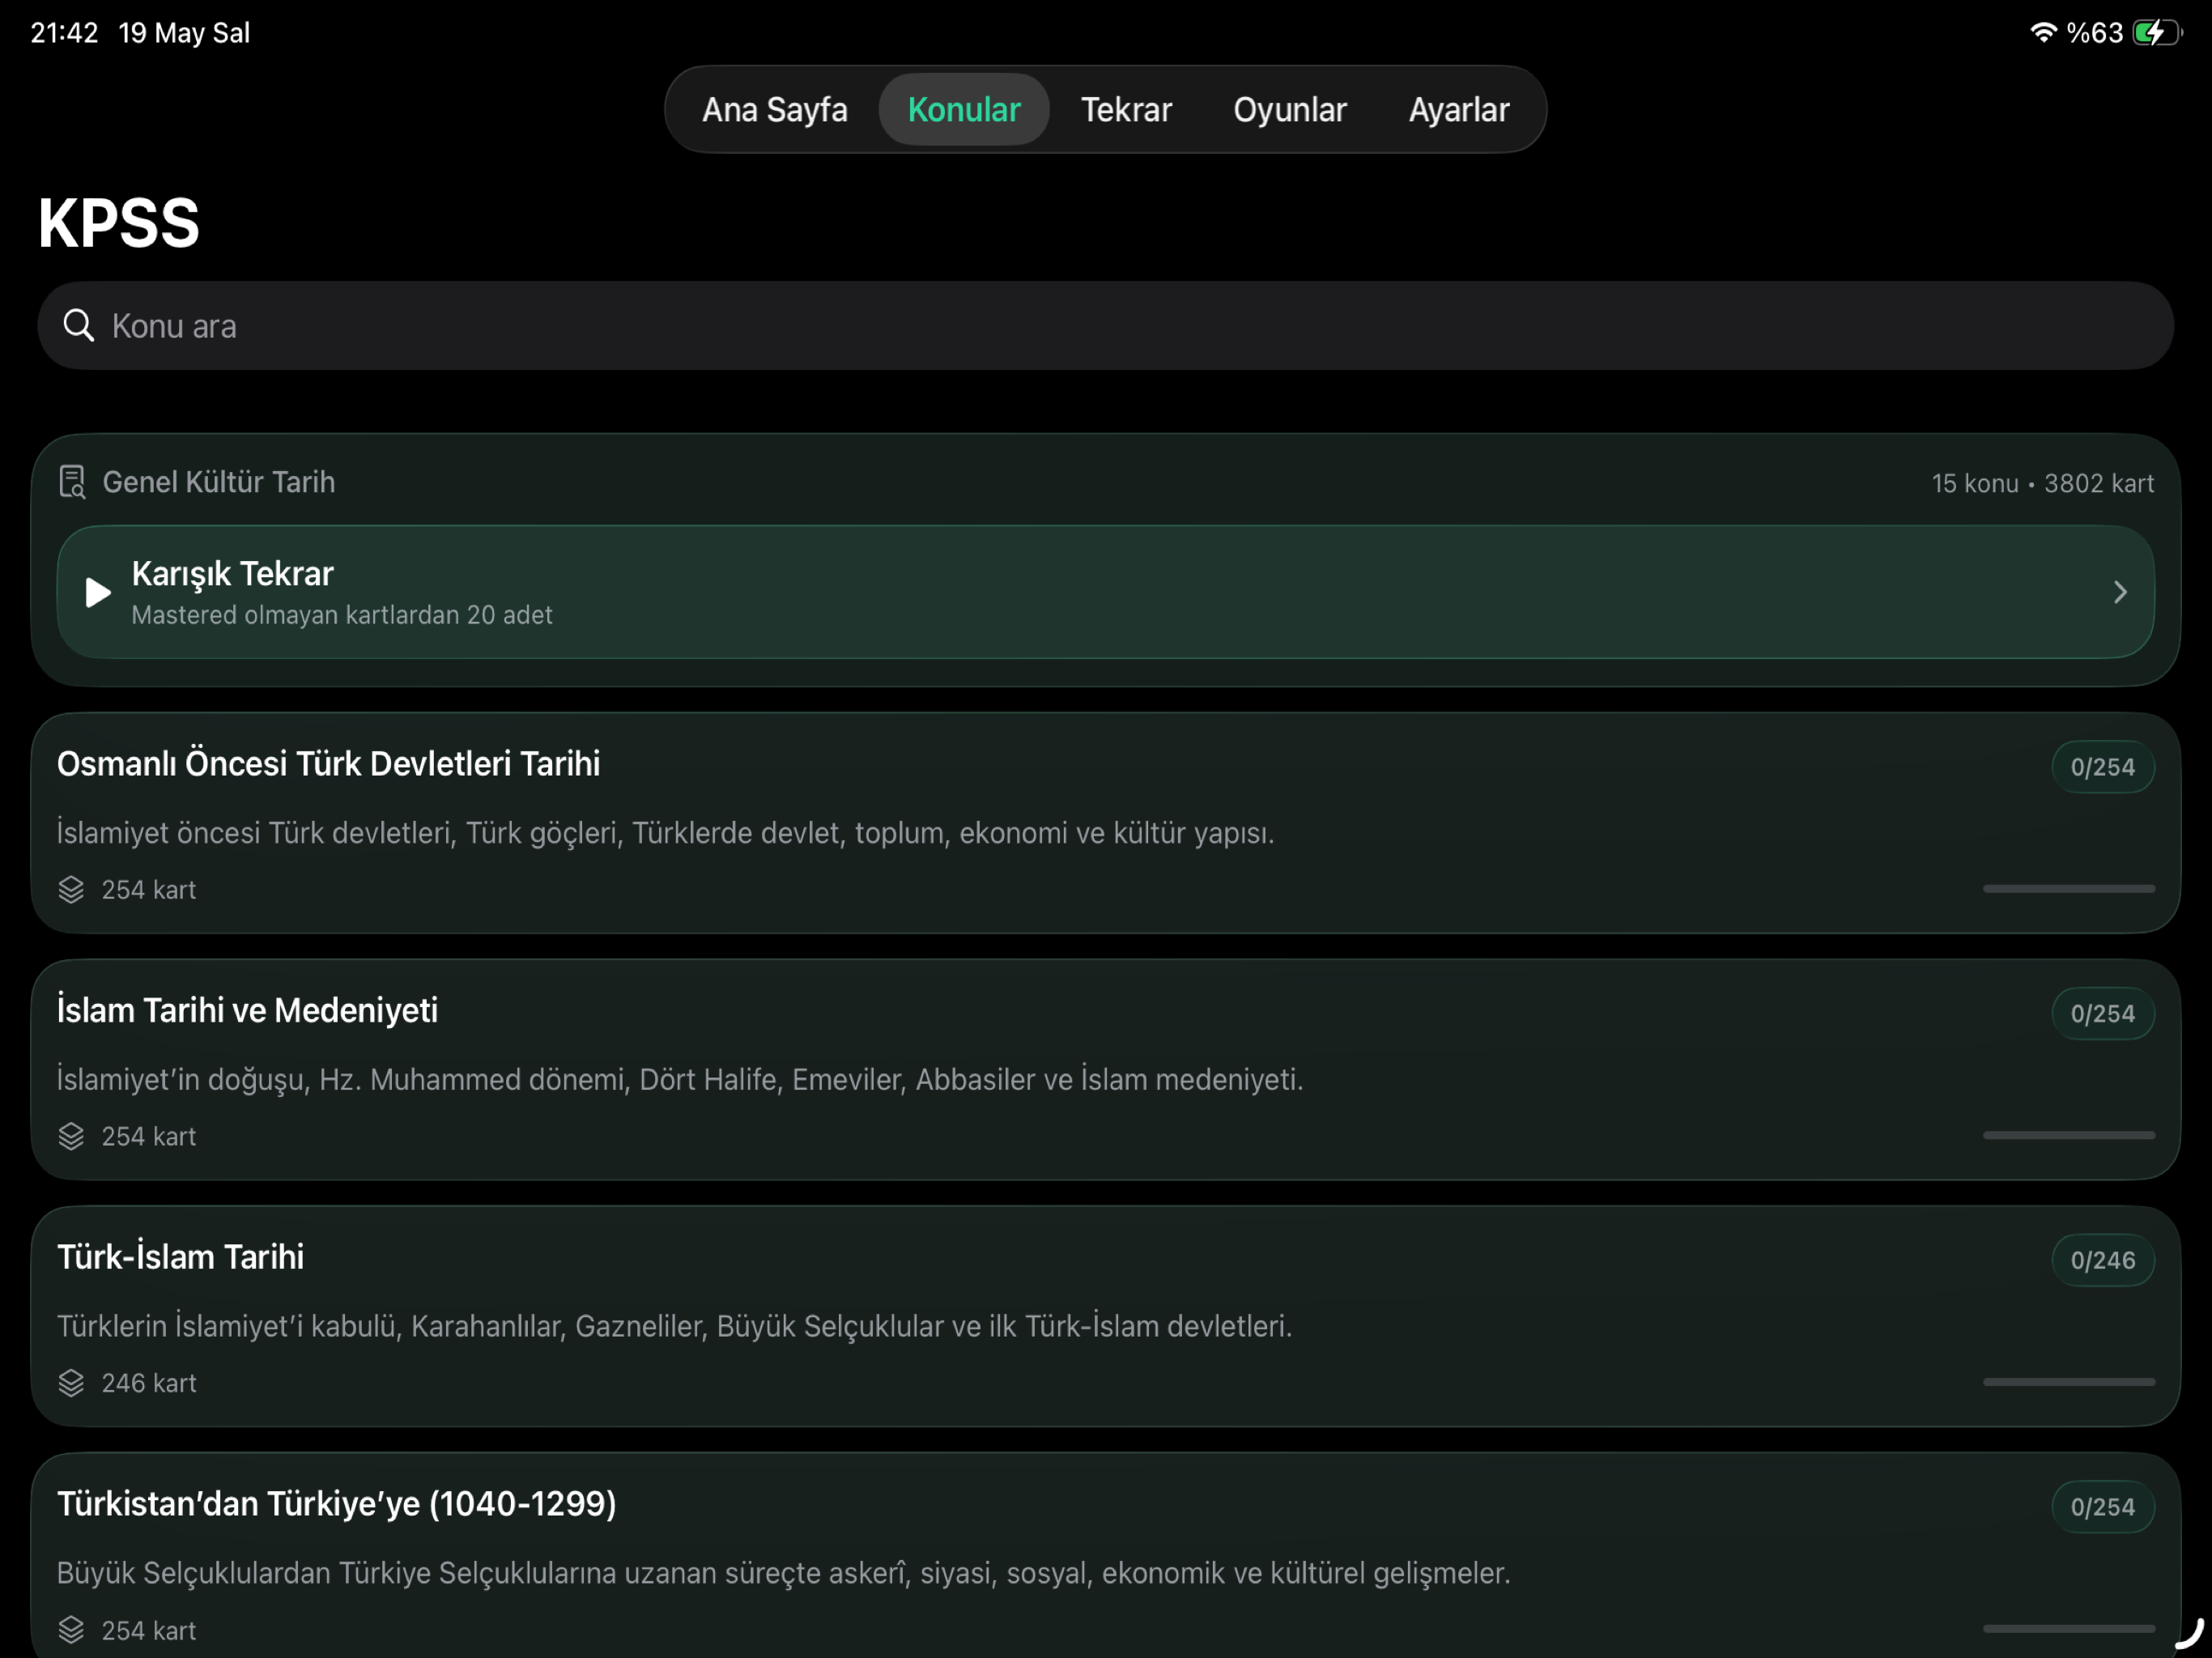
Task: Open Karışık Tekrar via its chevron
Action: (x=2120, y=592)
